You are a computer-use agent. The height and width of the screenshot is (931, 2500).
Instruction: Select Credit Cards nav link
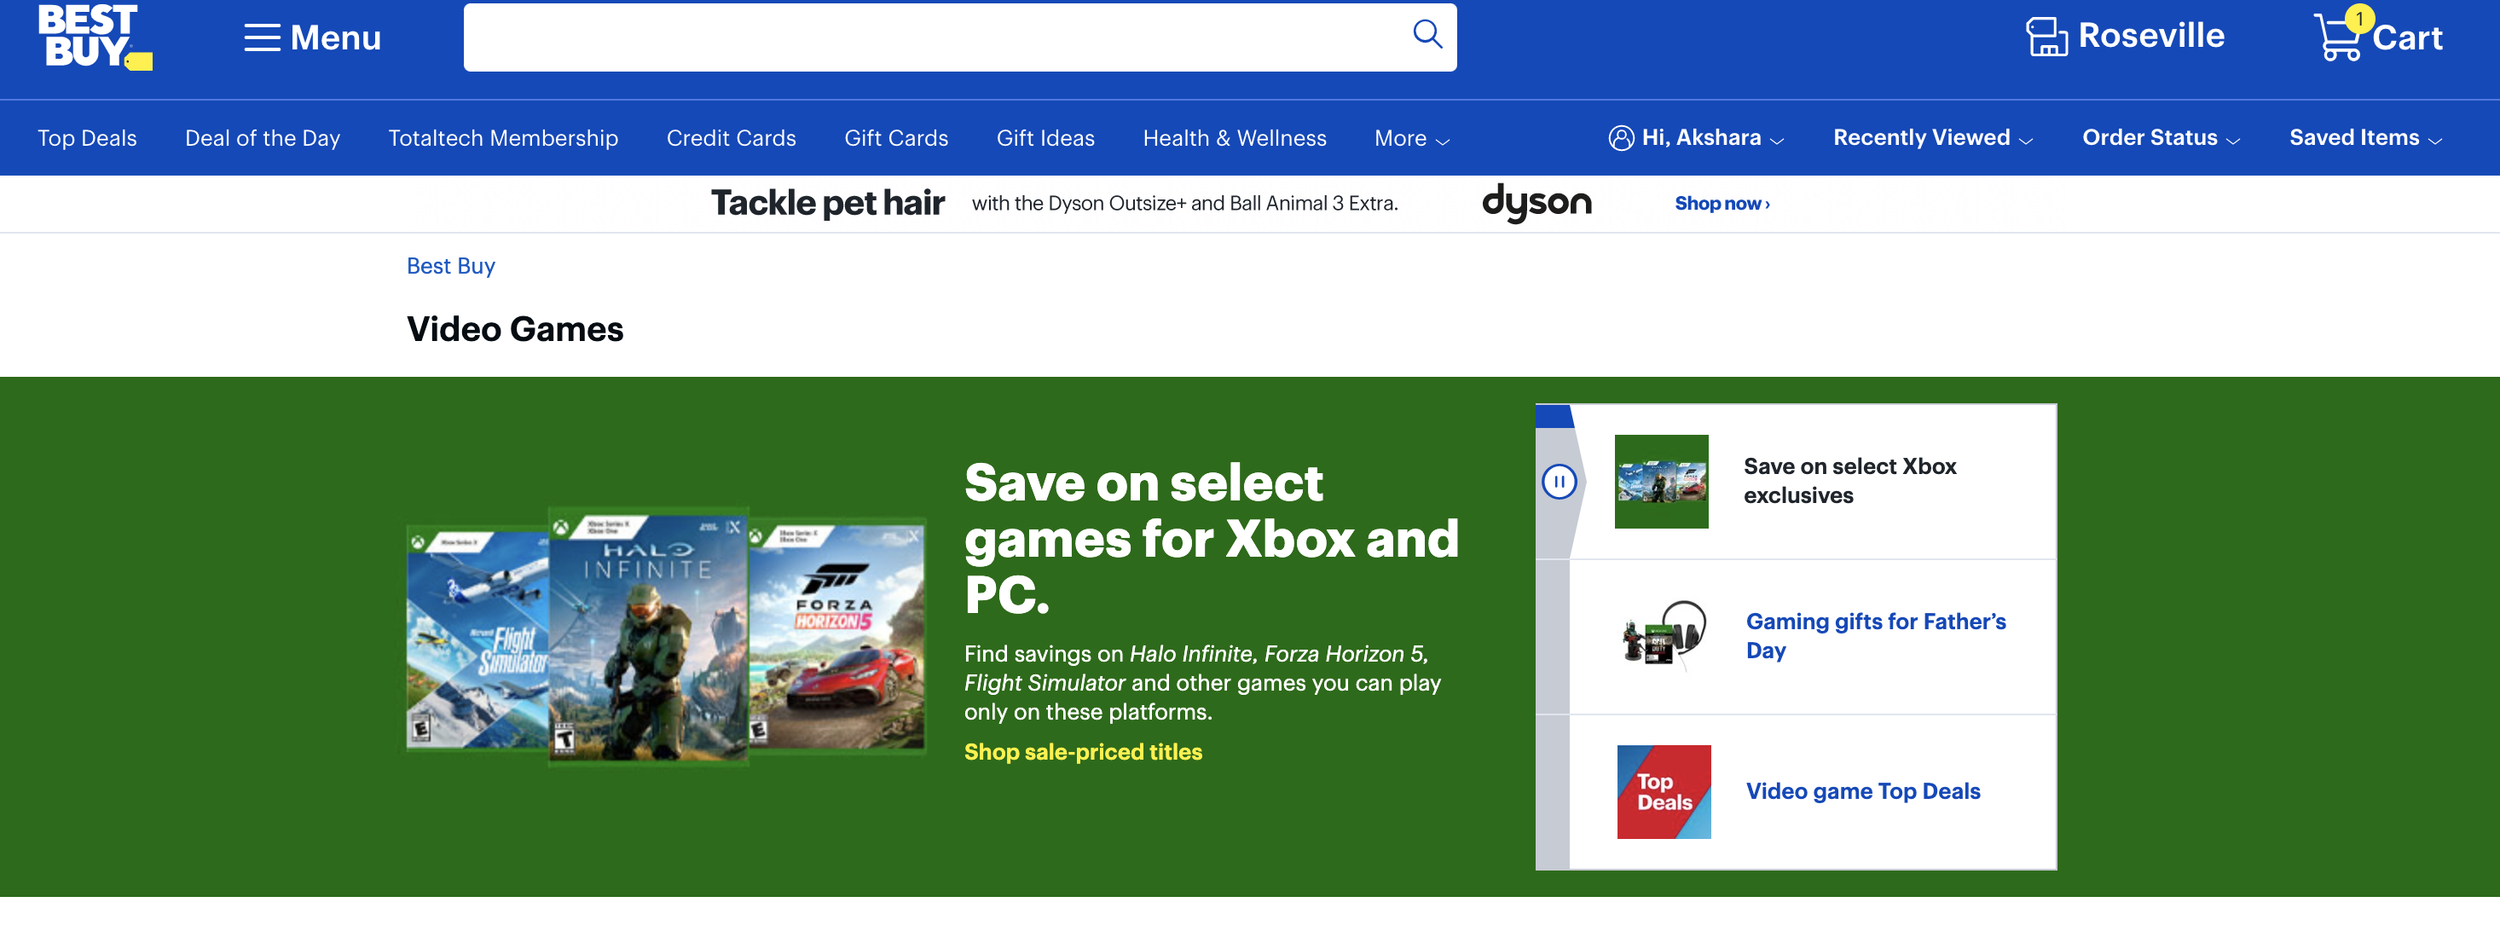[x=731, y=138]
